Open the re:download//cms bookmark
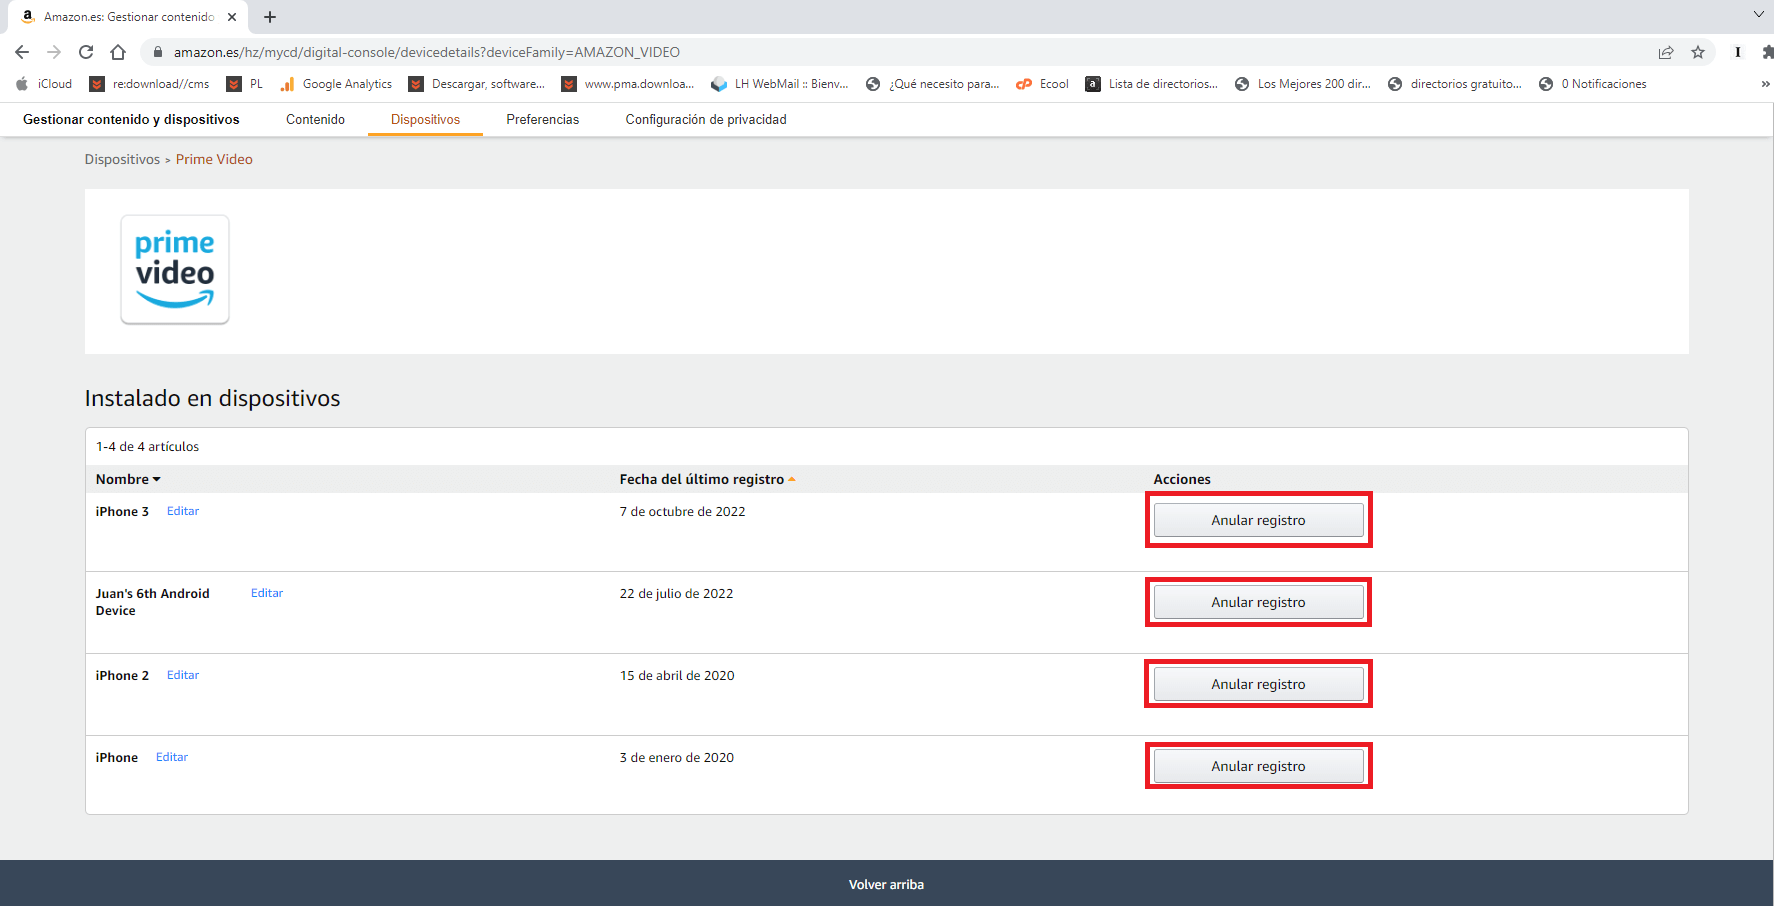 150,84
